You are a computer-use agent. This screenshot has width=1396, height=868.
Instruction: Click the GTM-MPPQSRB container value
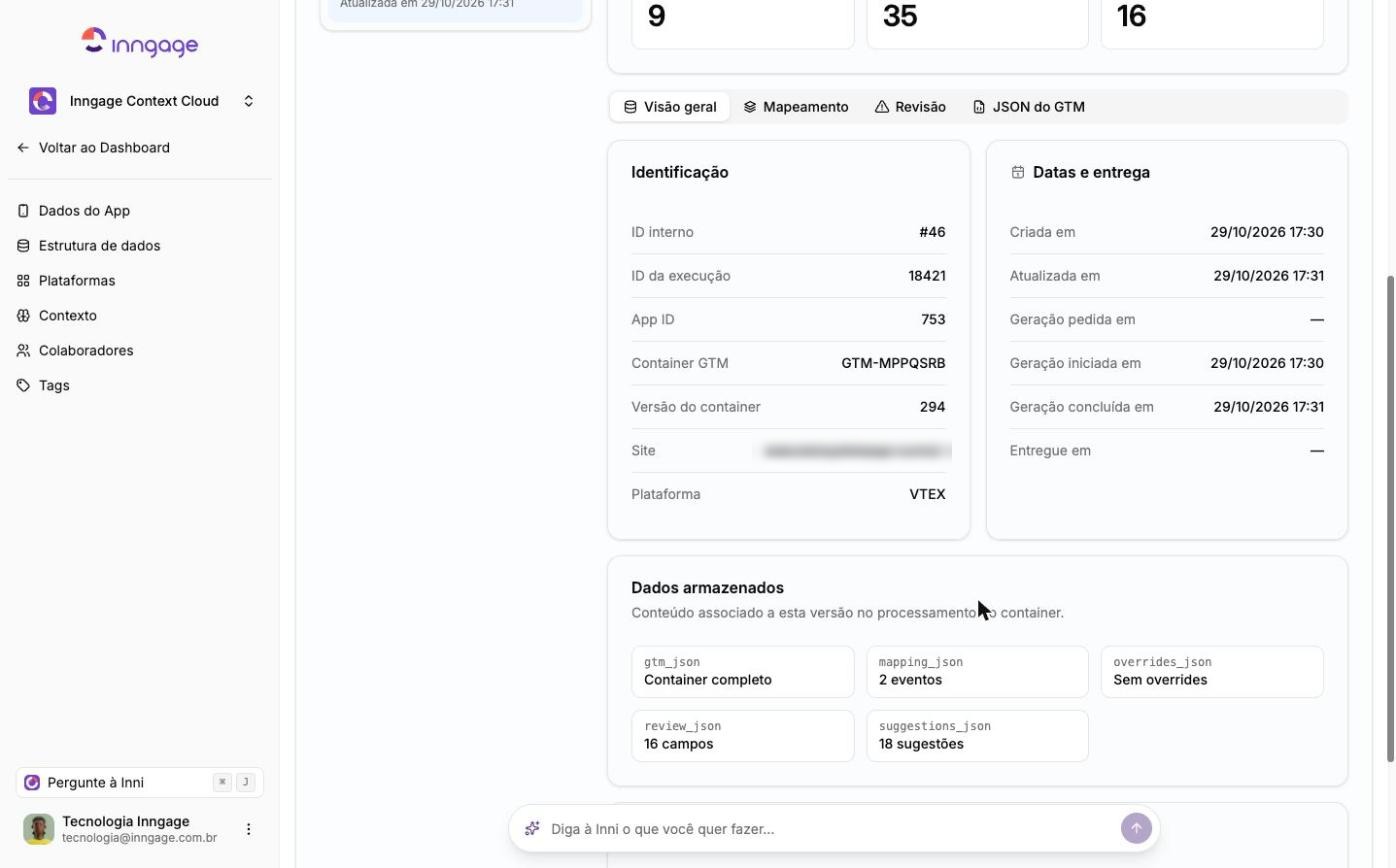(893, 363)
